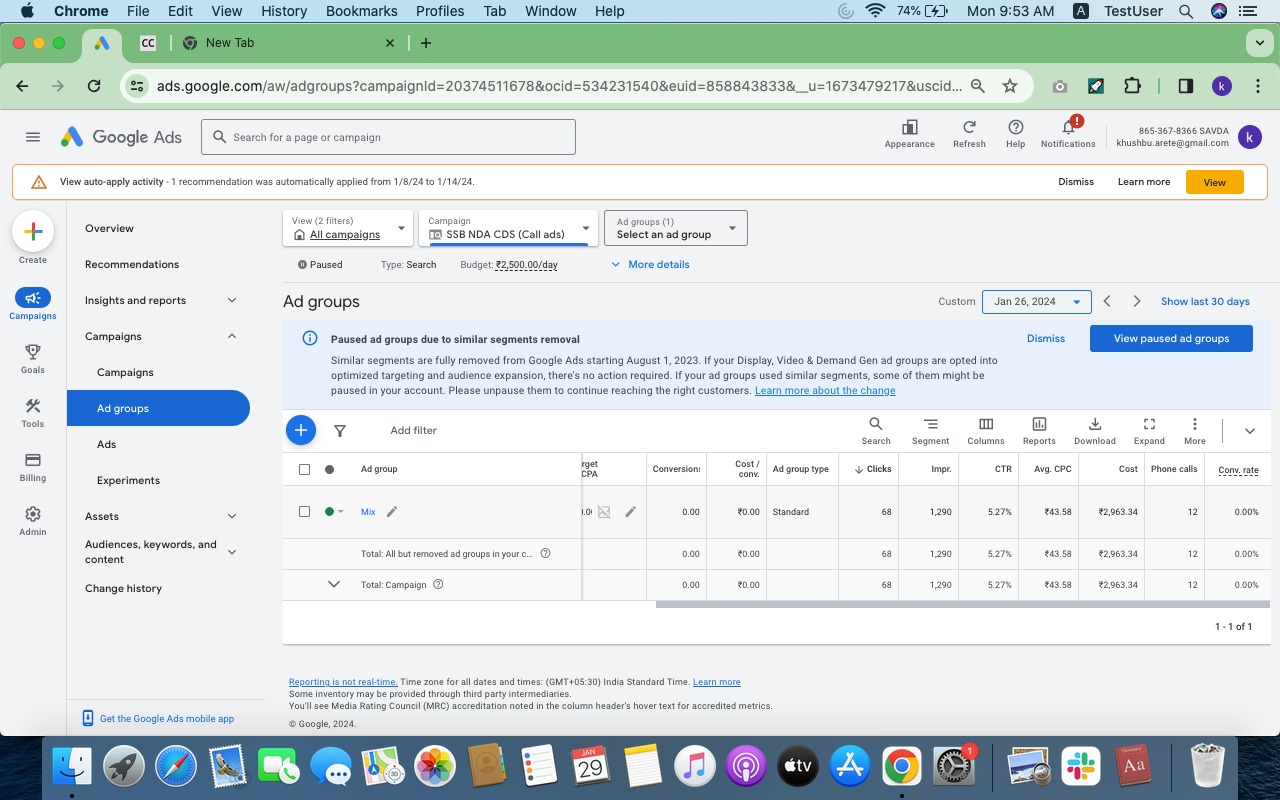
Task: Open the Mix ad group status dropdown
Action: (334, 512)
